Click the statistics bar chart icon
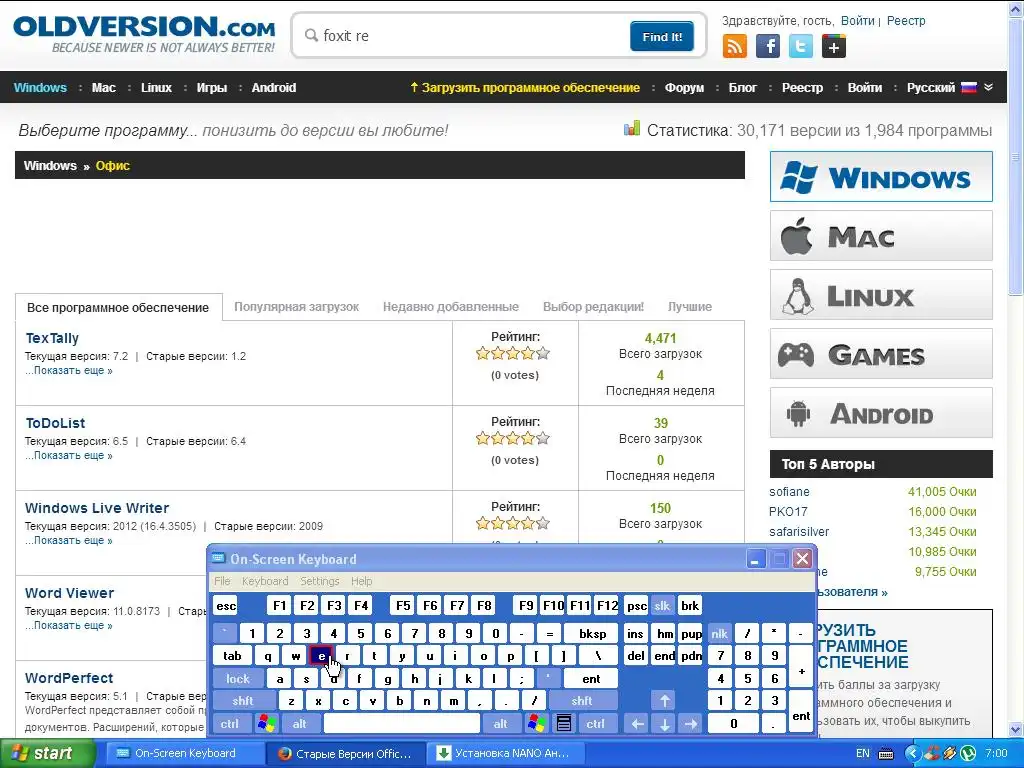 tap(632, 129)
